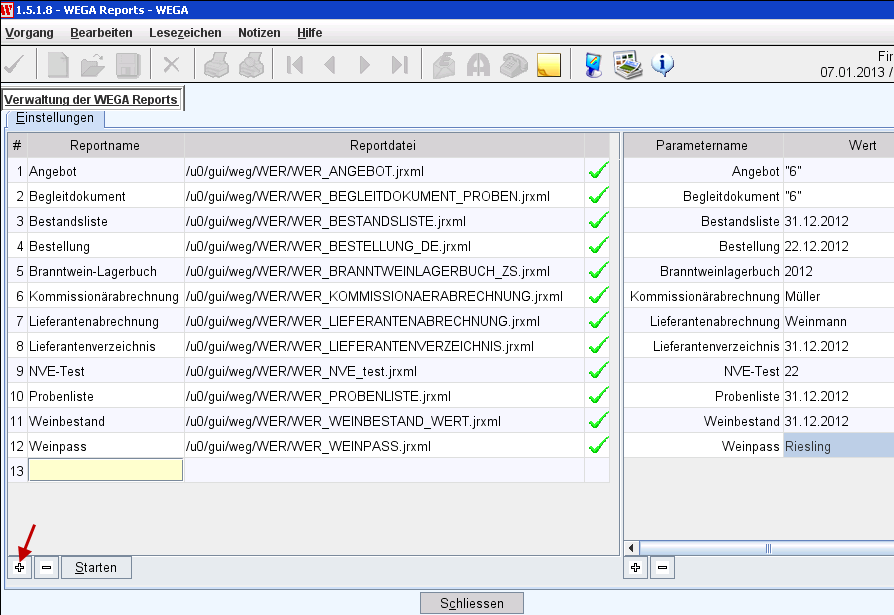Screen dimensions: 894x615
Task: Click the plus button under the report list
Action: 19,568
